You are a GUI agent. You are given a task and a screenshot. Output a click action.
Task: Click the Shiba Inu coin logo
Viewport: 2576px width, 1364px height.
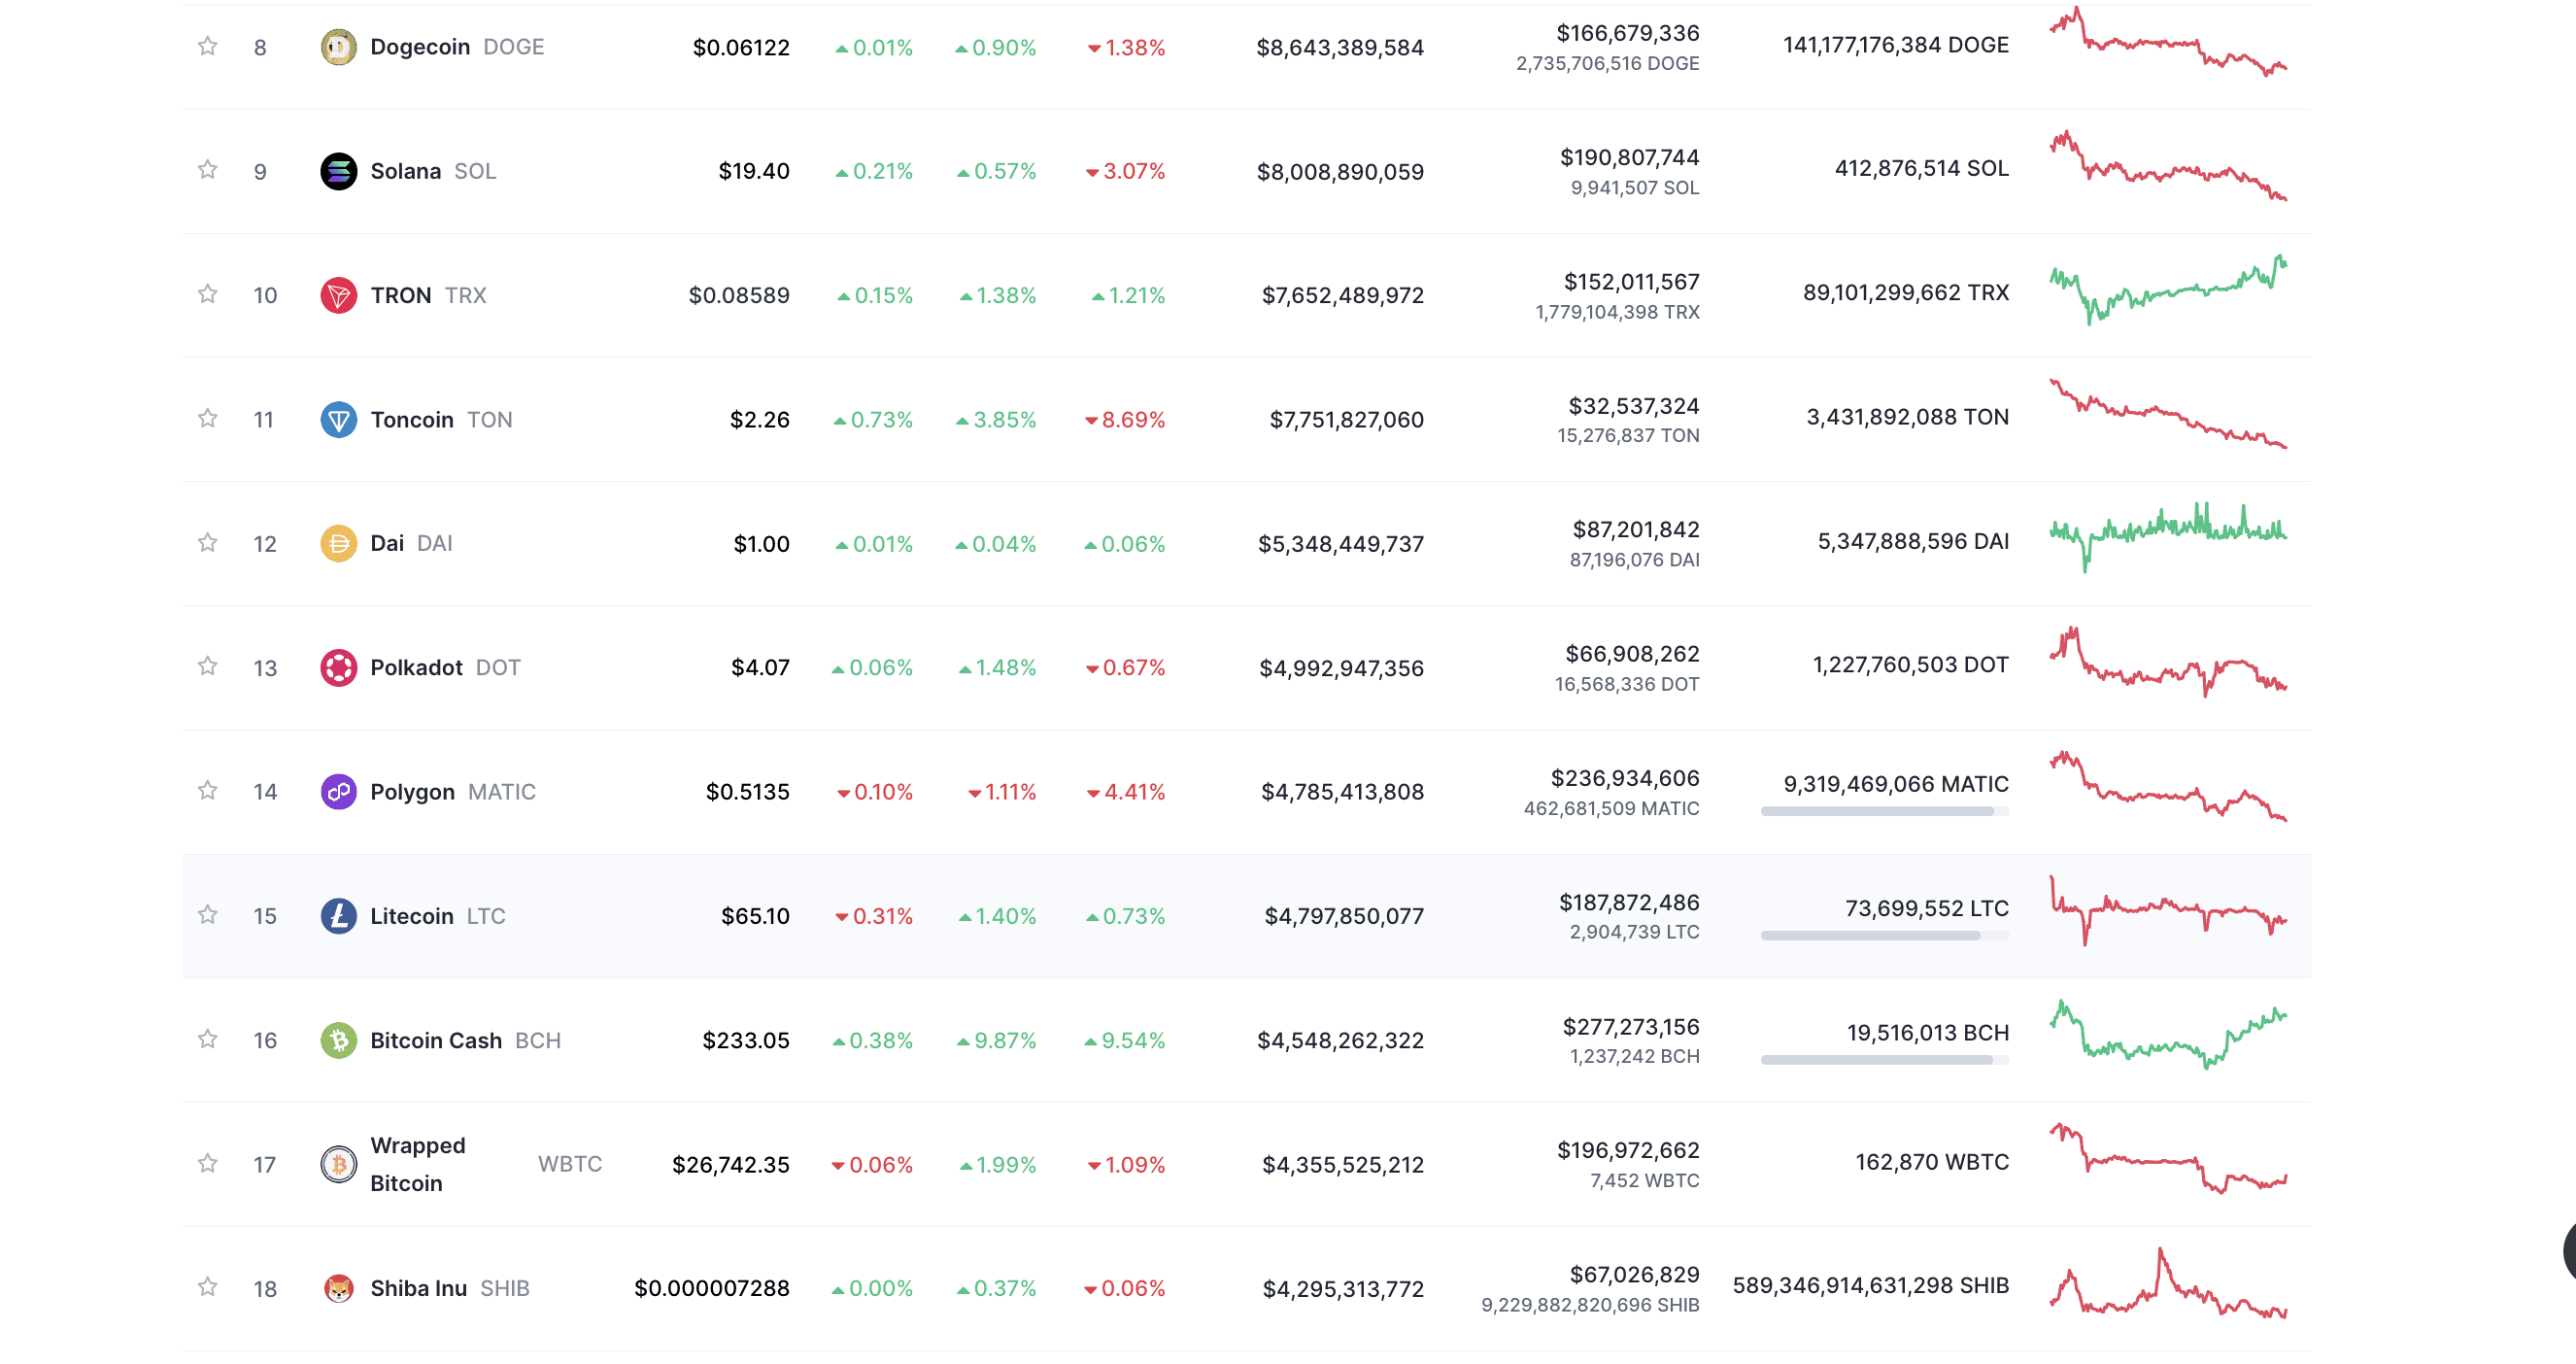click(338, 1288)
